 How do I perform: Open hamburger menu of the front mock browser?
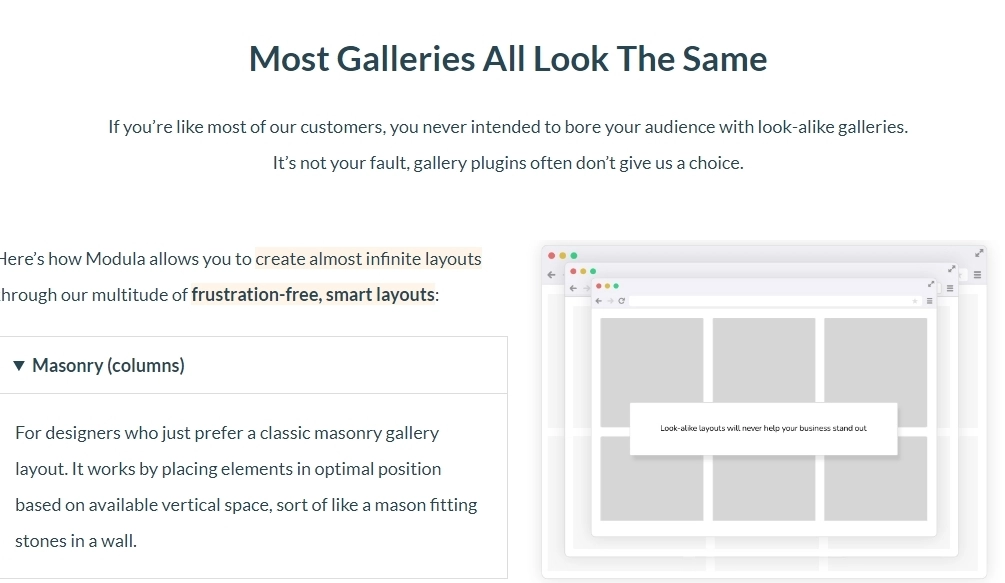click(x=929, y=301)
